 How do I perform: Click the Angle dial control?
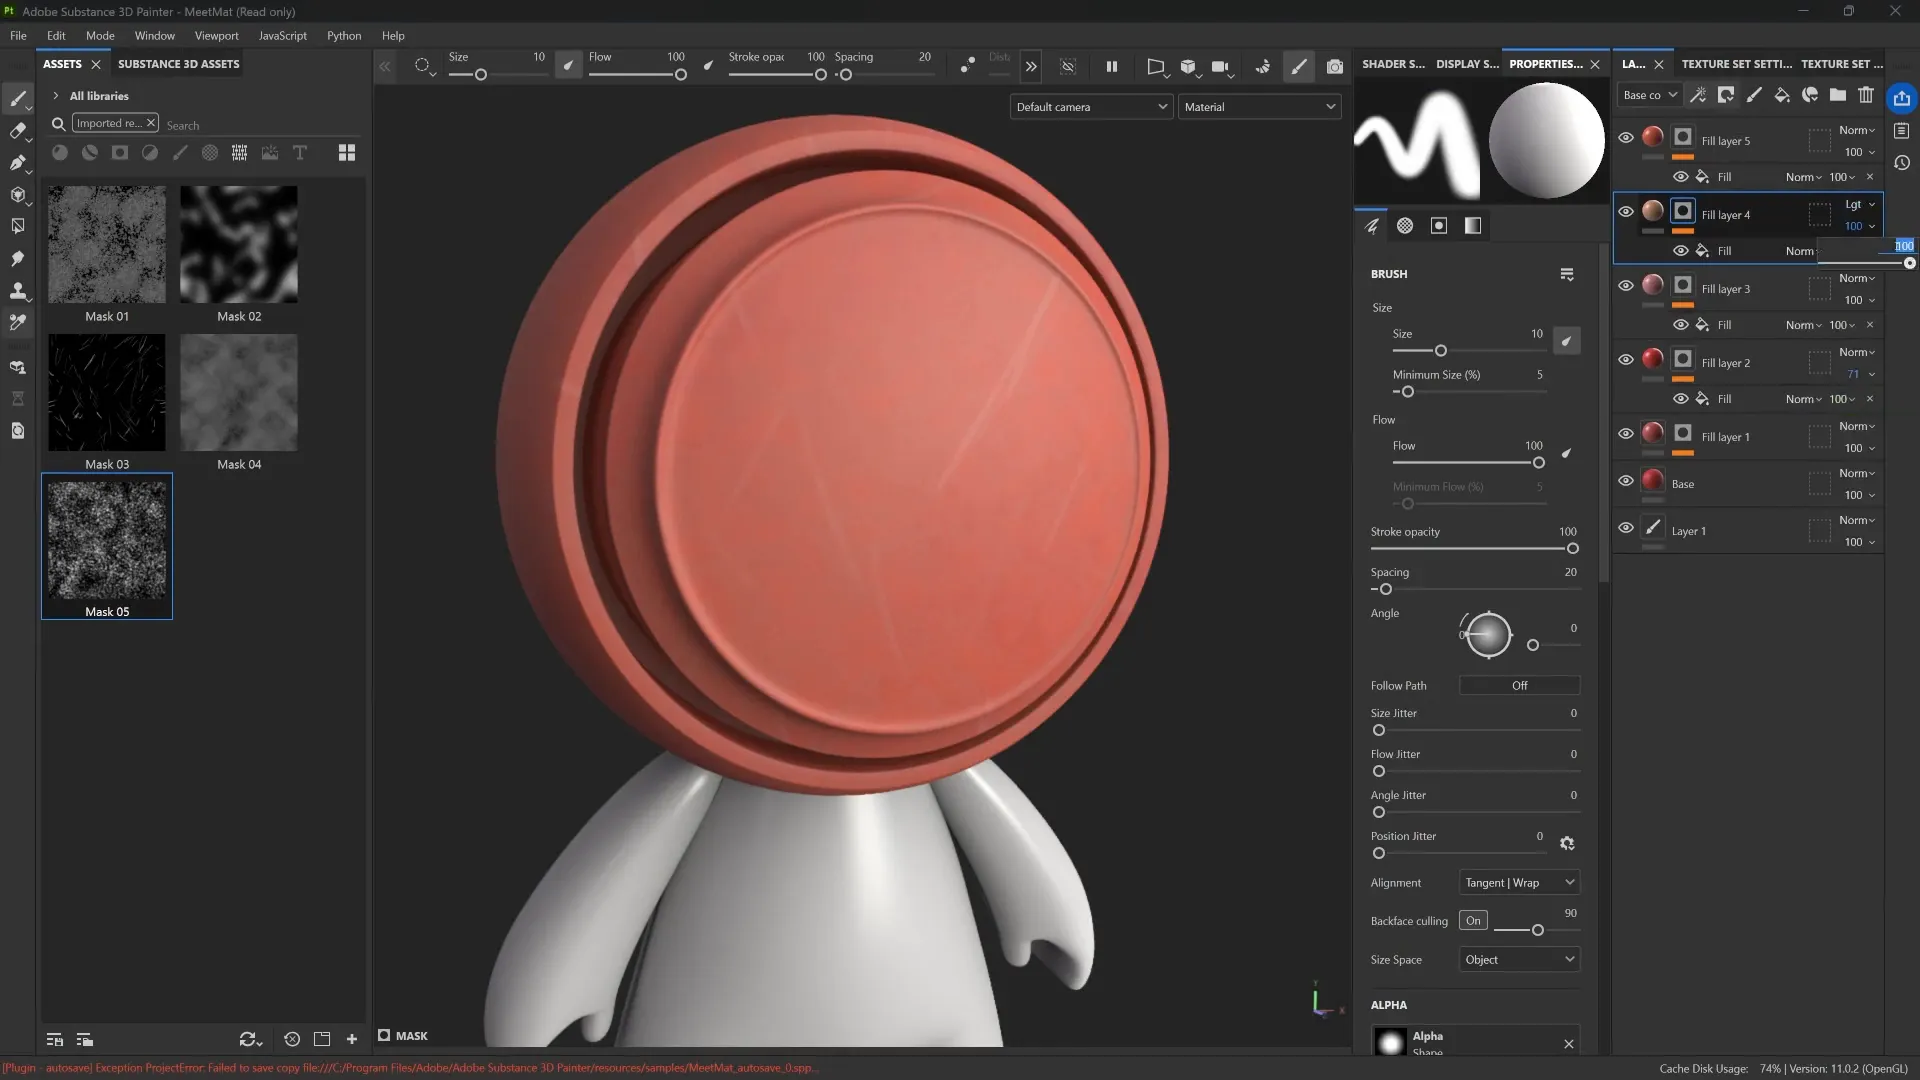(x=1487, y=634)
